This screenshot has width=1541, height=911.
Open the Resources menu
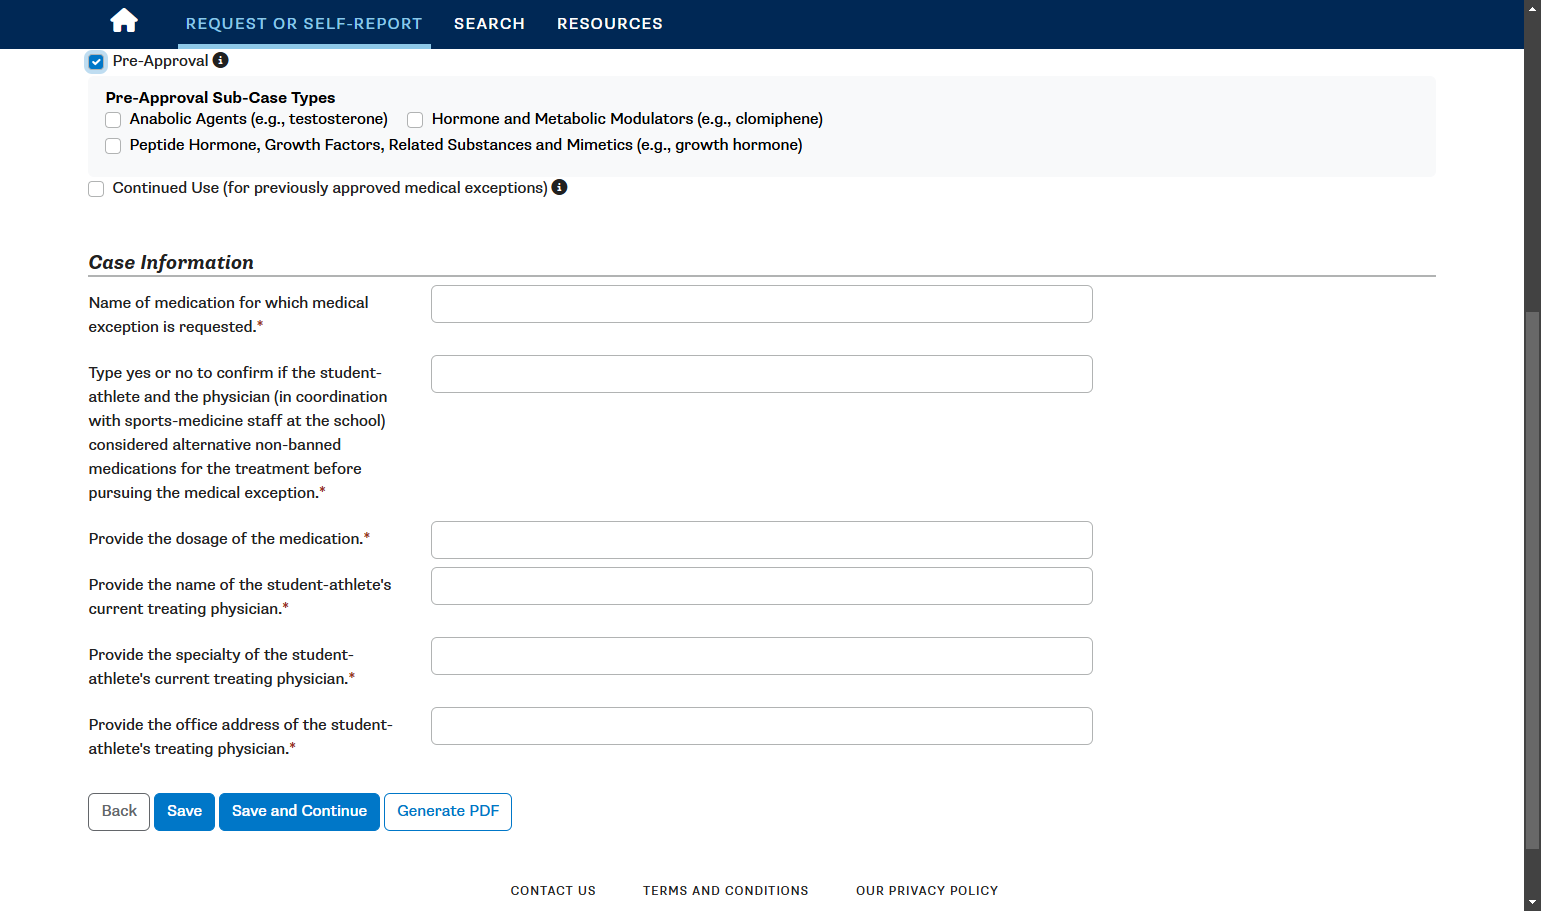click(610, 24)
